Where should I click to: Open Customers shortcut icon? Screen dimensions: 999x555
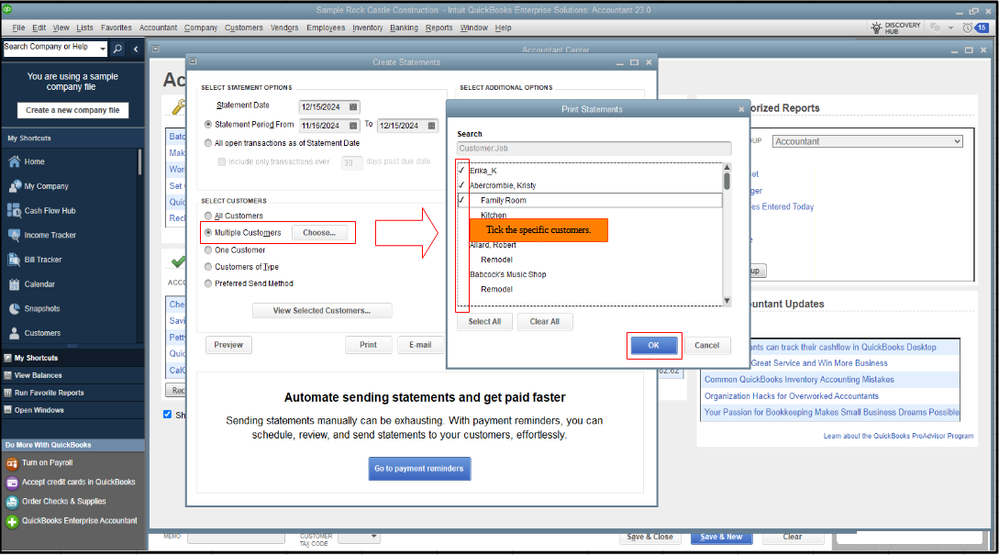14,333
